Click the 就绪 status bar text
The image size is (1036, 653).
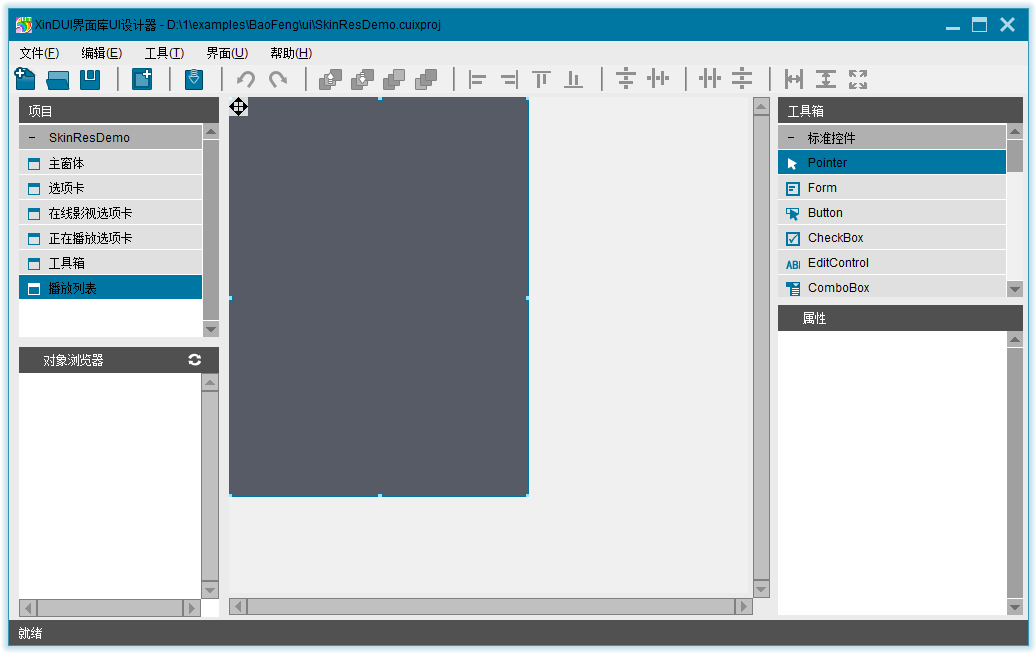pos(30,633)
